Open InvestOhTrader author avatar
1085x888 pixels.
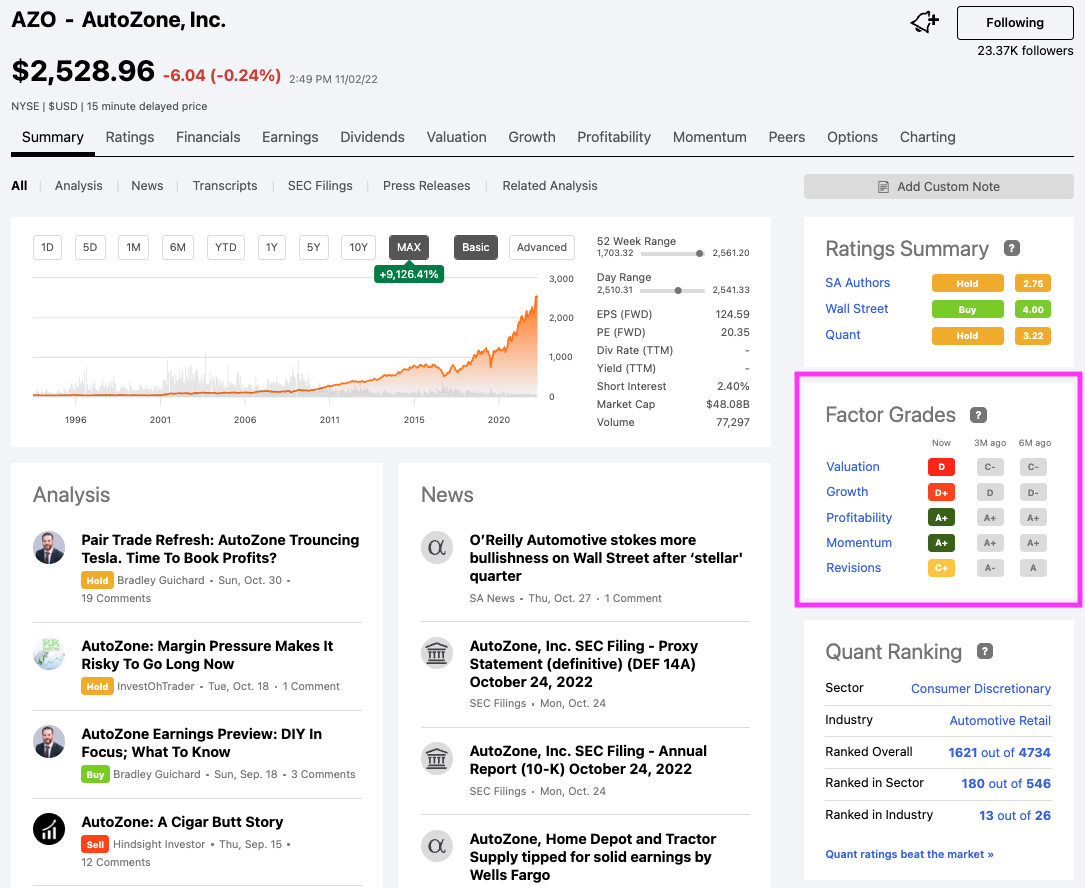pyautogui.click(x=49, y=653)
